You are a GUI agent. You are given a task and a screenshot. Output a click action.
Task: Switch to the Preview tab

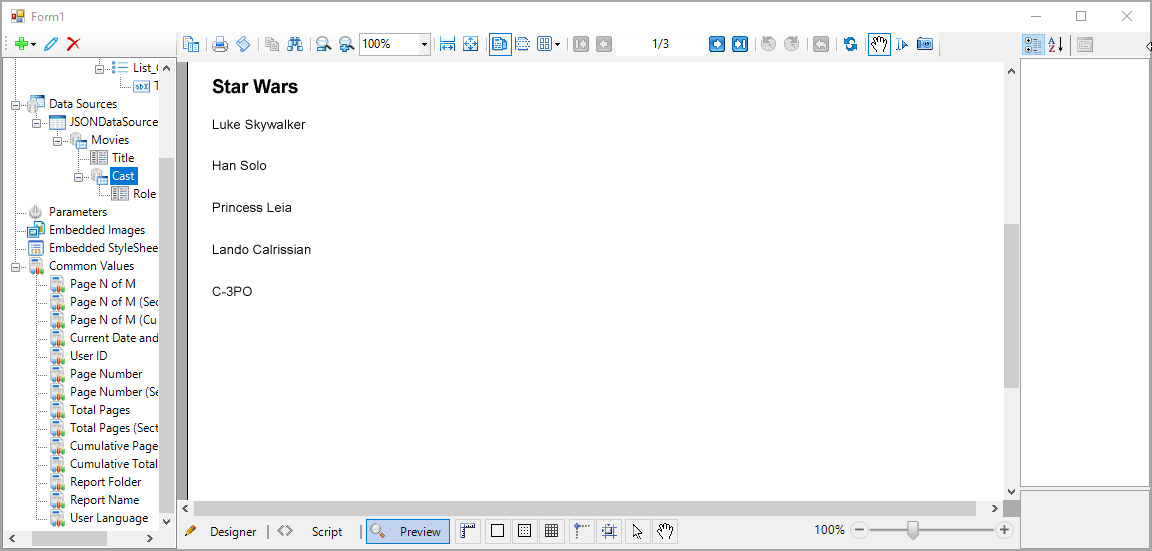tap(408, 532)
